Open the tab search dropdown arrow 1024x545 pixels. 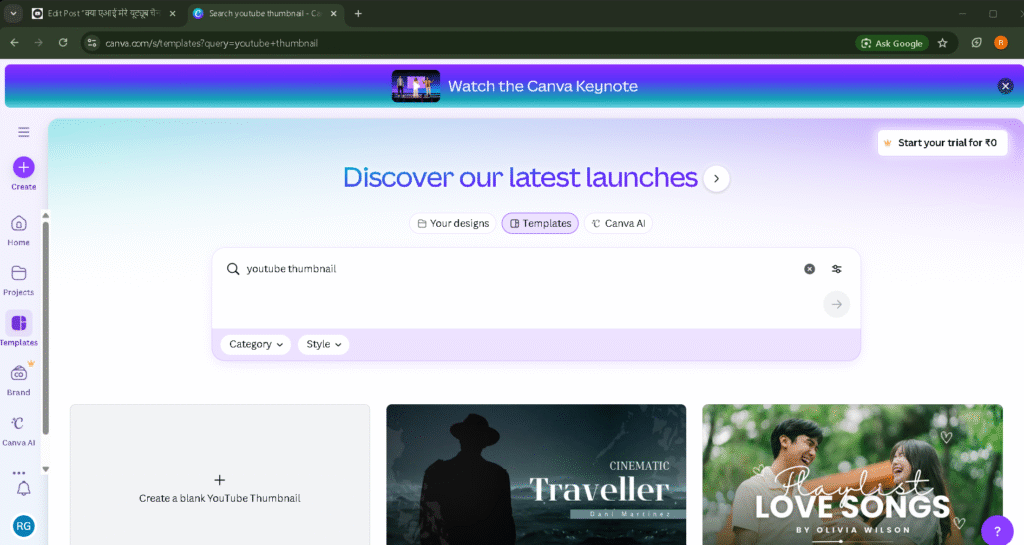(x=13, y=14)
